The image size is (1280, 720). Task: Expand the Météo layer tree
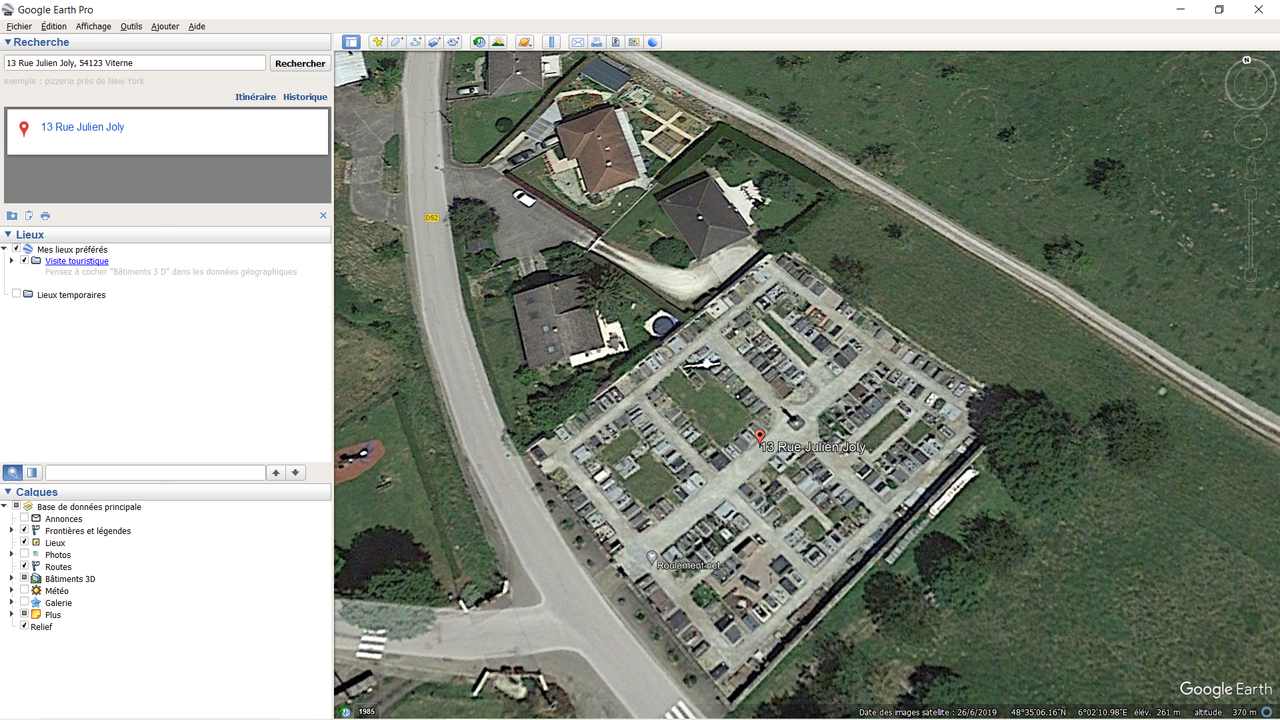[x=12, y=590]
